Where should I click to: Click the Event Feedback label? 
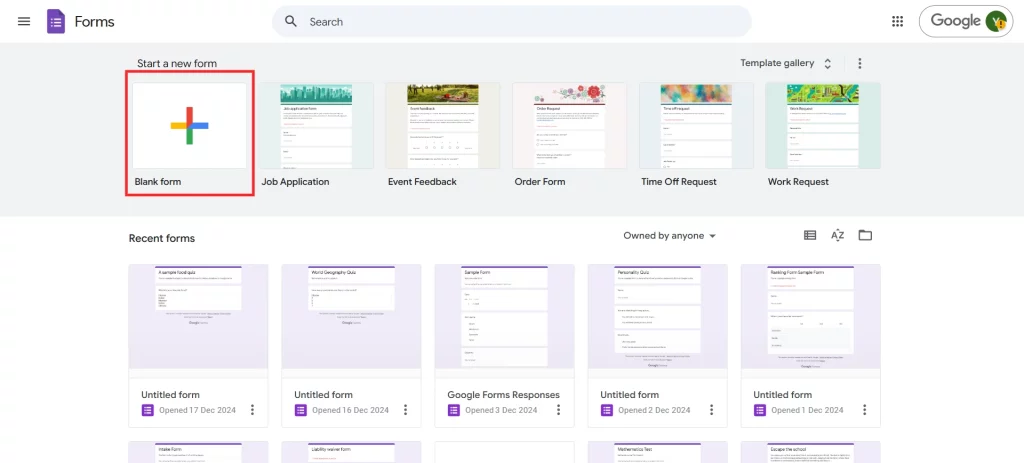[422, 182]
